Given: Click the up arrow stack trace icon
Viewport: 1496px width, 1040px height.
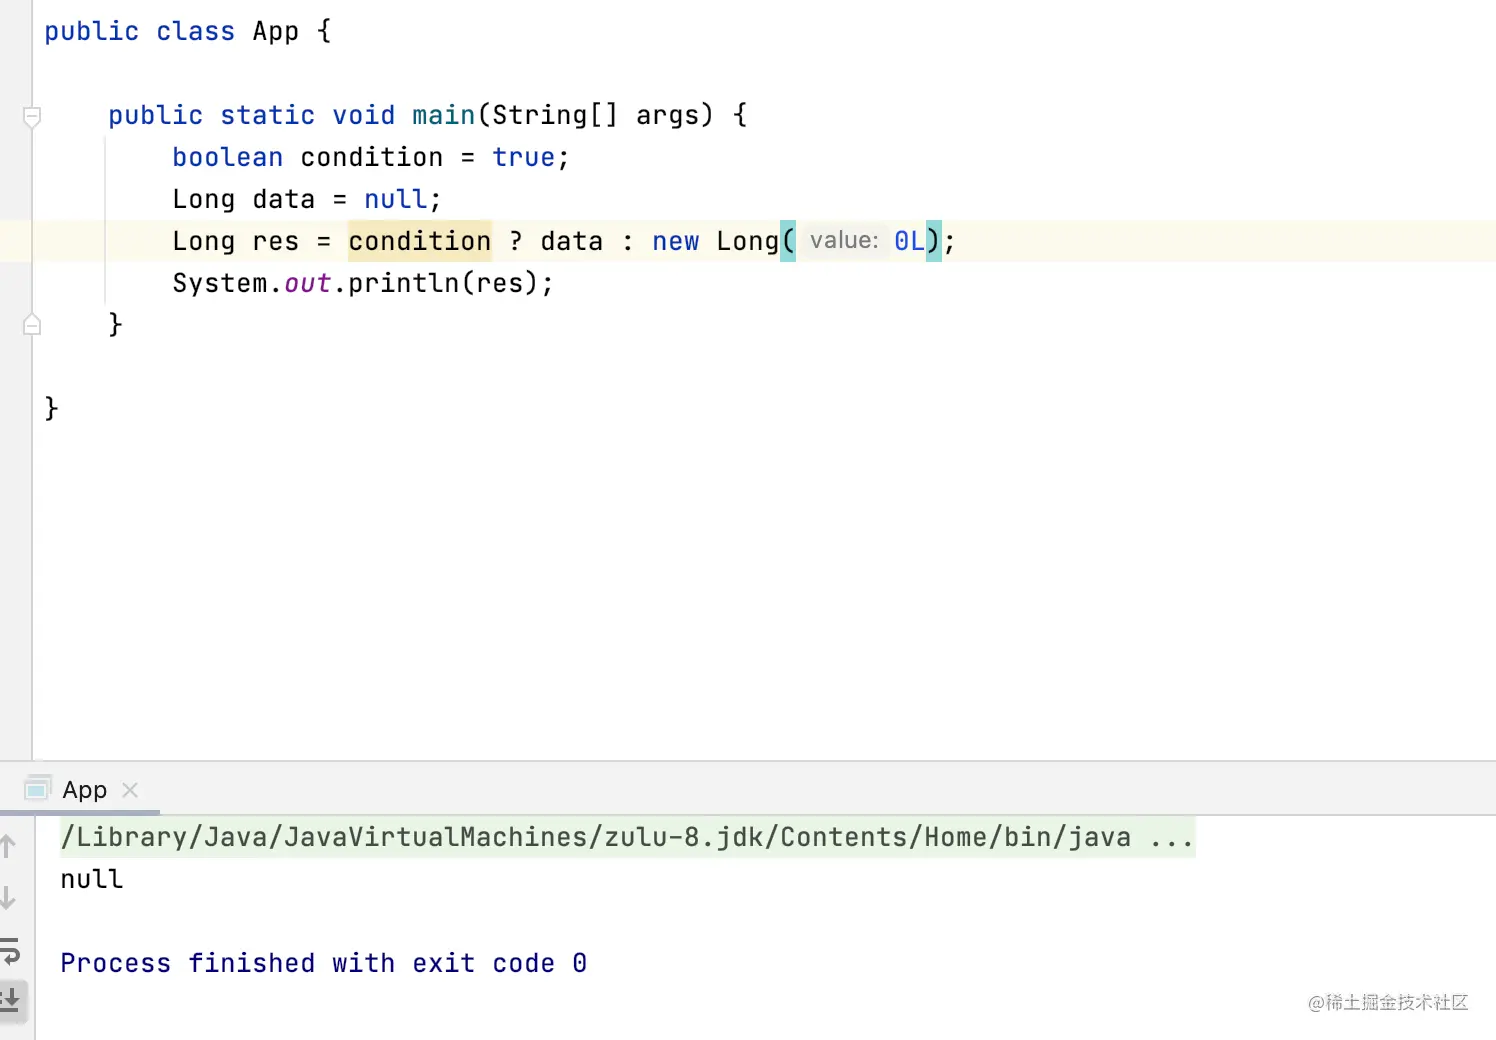Looking at the screenshot, I should pos(8,846).
